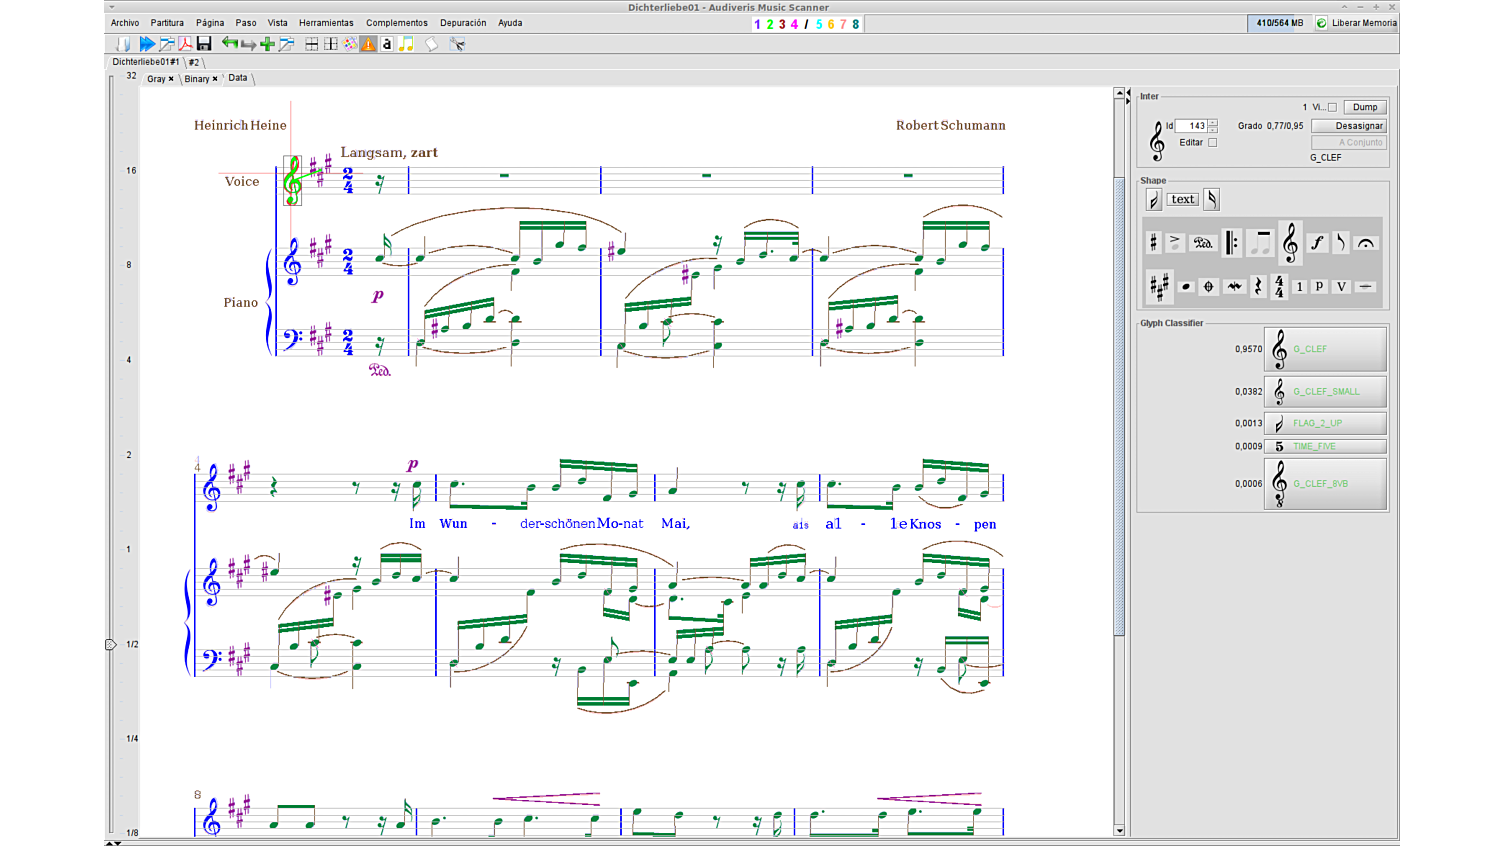Image resolution: width=1504 pixels, height=846 pixels.
Task: Save the book with floppy disk icon
Action: click(x=204, y=44)
